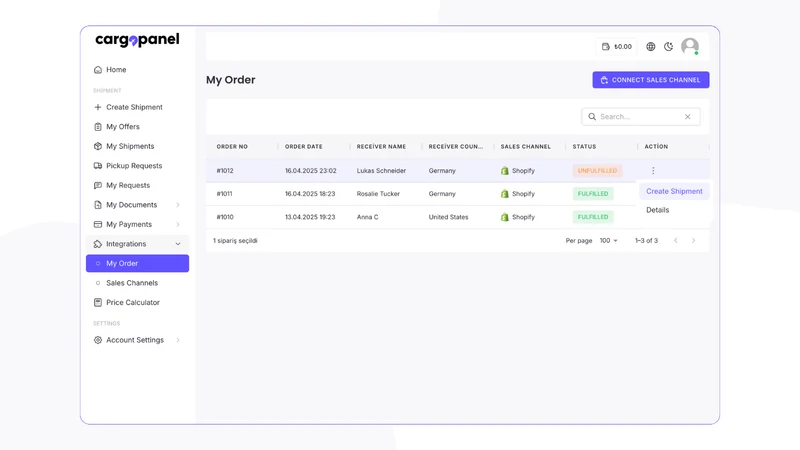Open Price Calculator label in sidebar

pyautogui.click(x=133, y=303)
